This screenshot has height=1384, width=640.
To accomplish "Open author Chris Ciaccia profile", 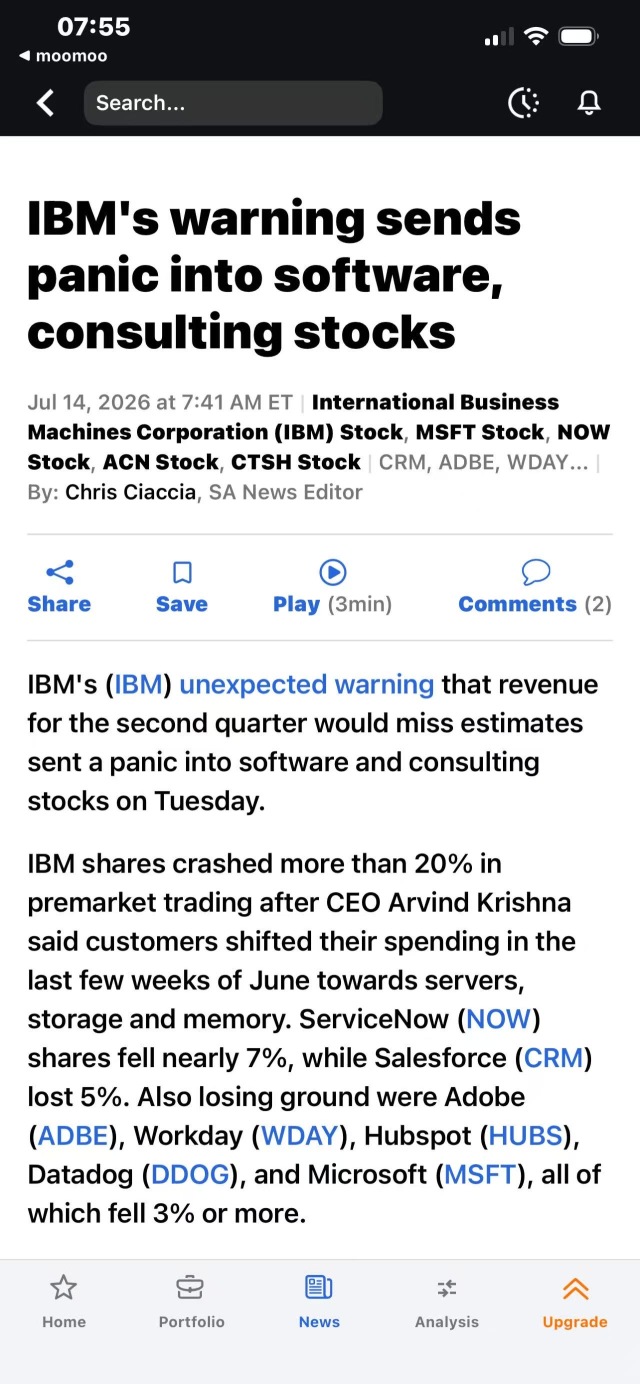I will pyautogui.click(x=131, y=492).
